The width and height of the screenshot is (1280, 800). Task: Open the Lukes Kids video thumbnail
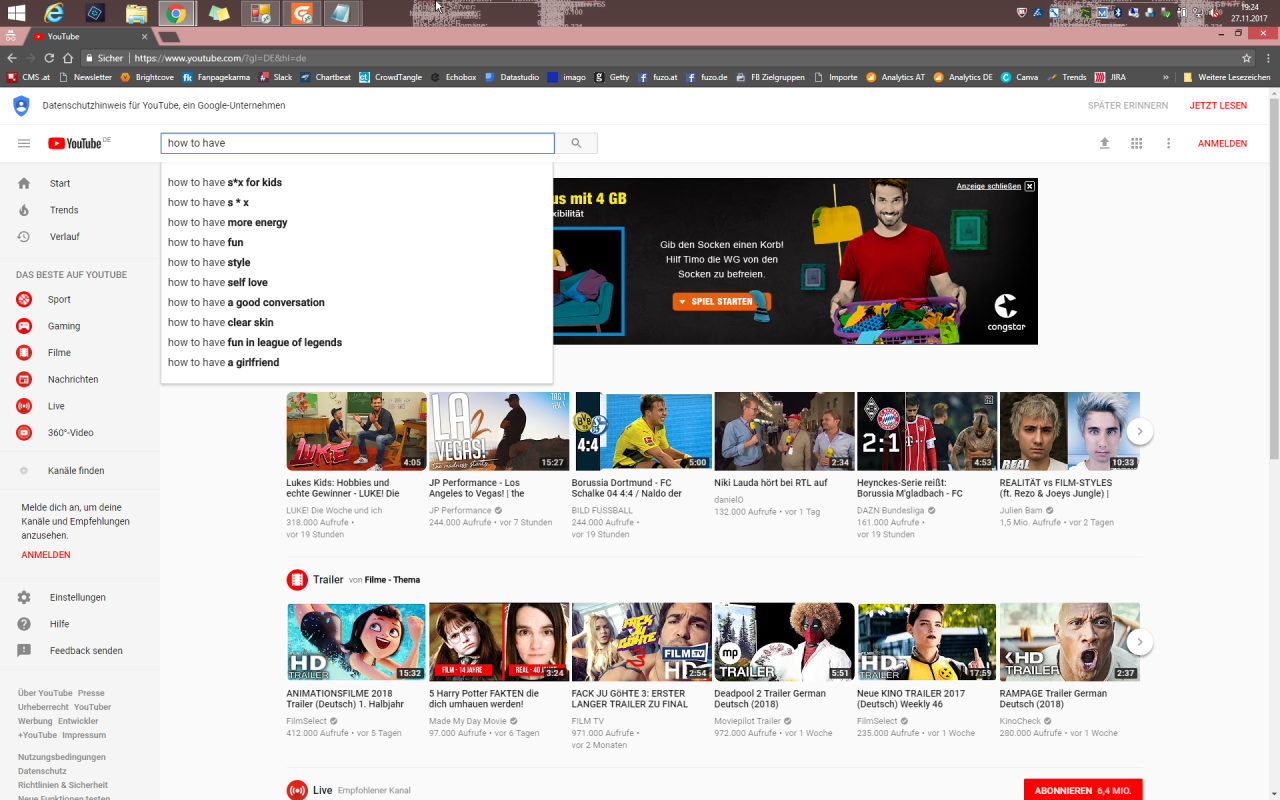tap(356, 431)
